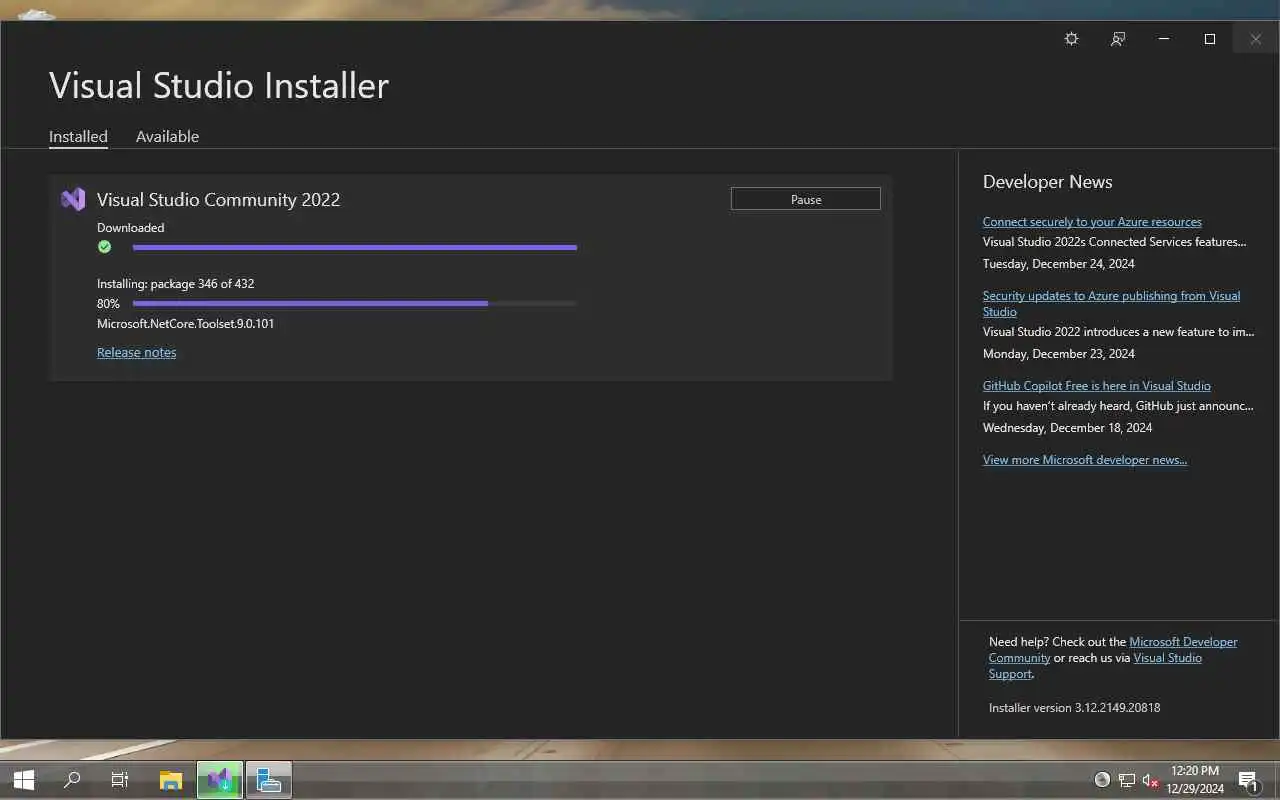Image resolution: width=1280 pixels, height=800 pixels.
Task: Open Task View on taskbar
Action: [120, 780]
